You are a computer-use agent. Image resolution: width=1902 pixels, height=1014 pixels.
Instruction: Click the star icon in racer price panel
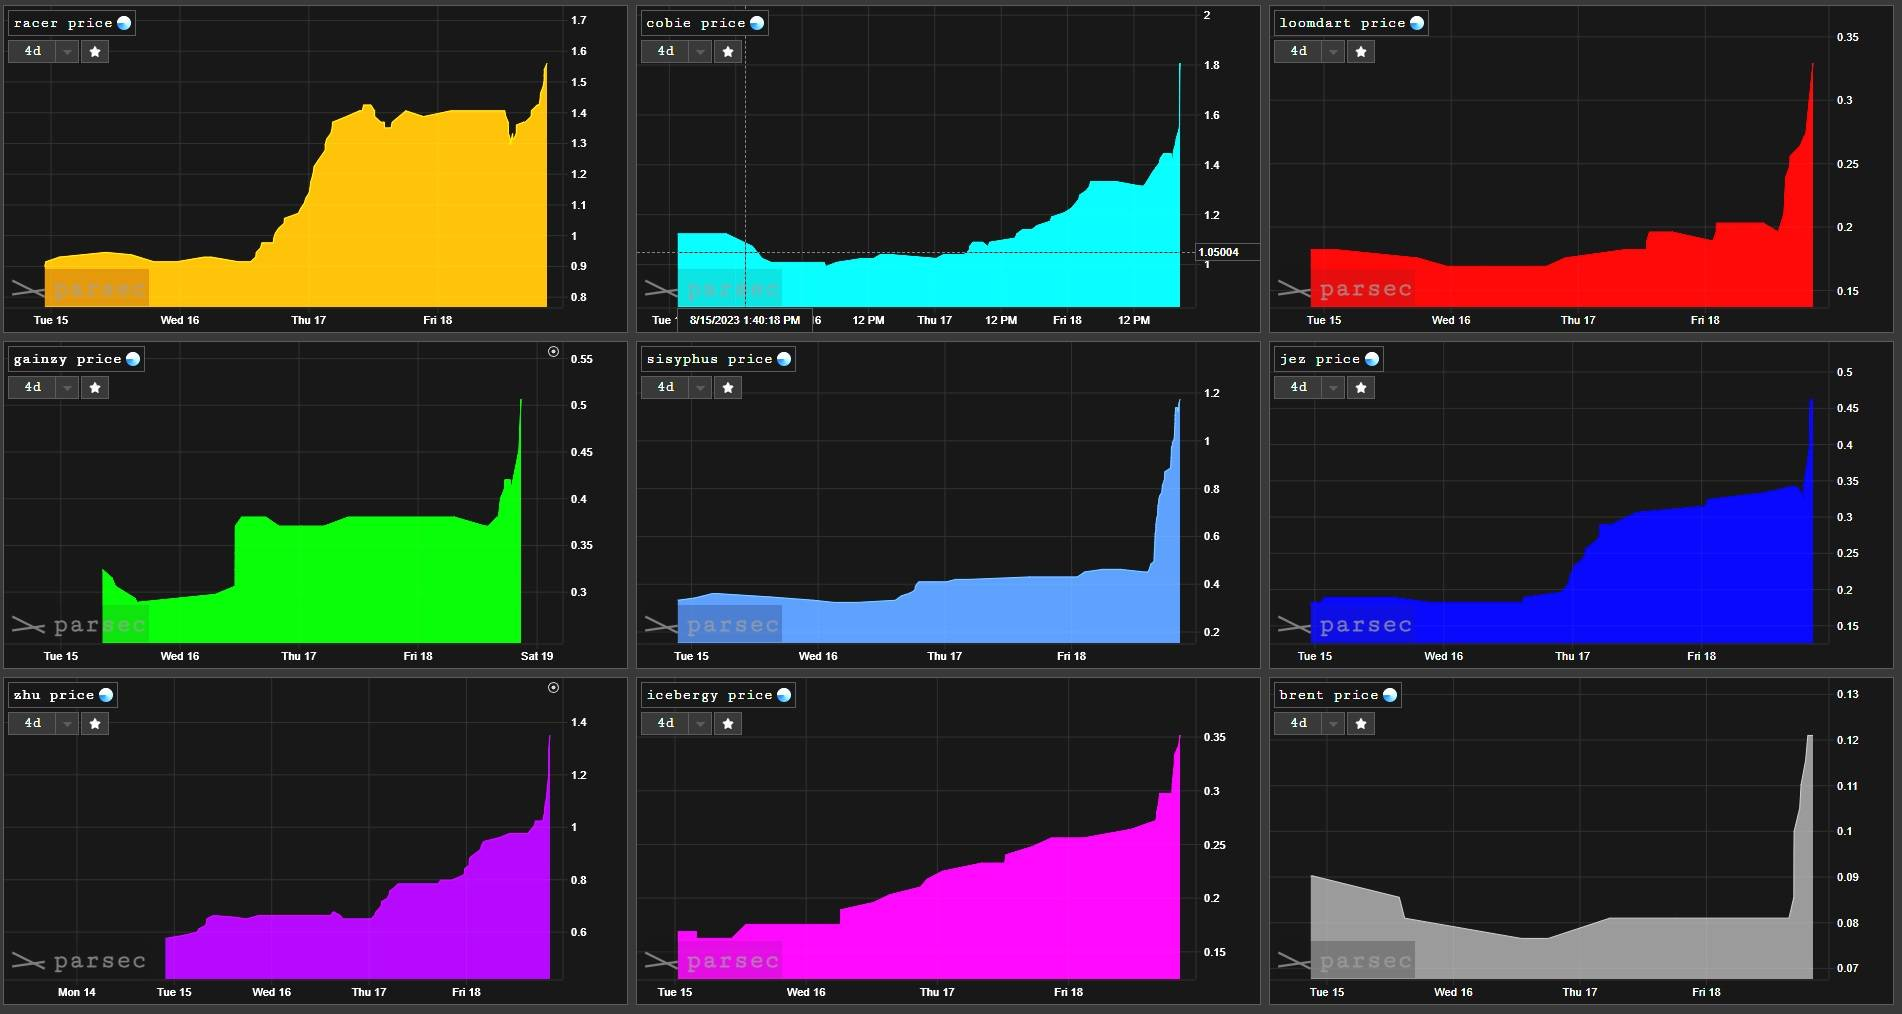tap(95, 51)
